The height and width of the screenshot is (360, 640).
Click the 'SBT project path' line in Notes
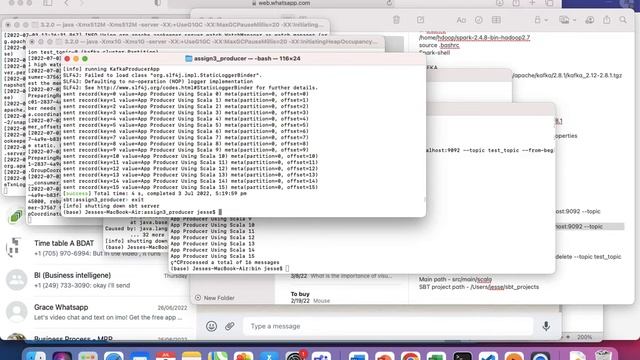point(479,287)
